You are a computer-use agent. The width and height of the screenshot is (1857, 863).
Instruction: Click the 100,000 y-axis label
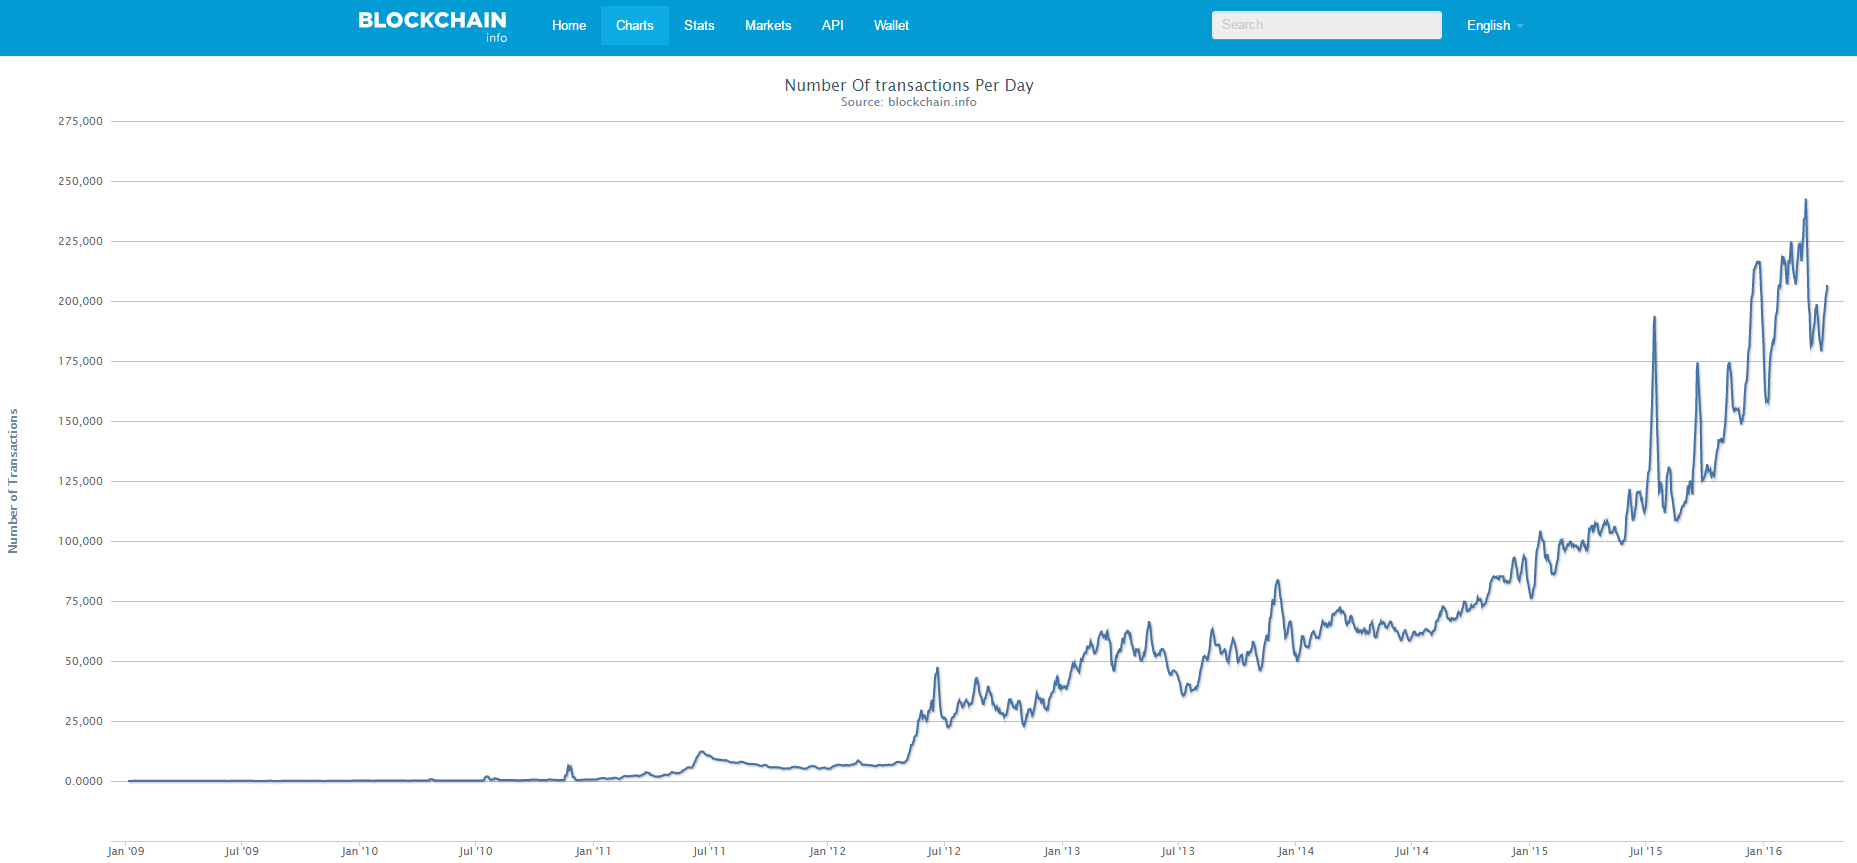(x=80, y=541)
